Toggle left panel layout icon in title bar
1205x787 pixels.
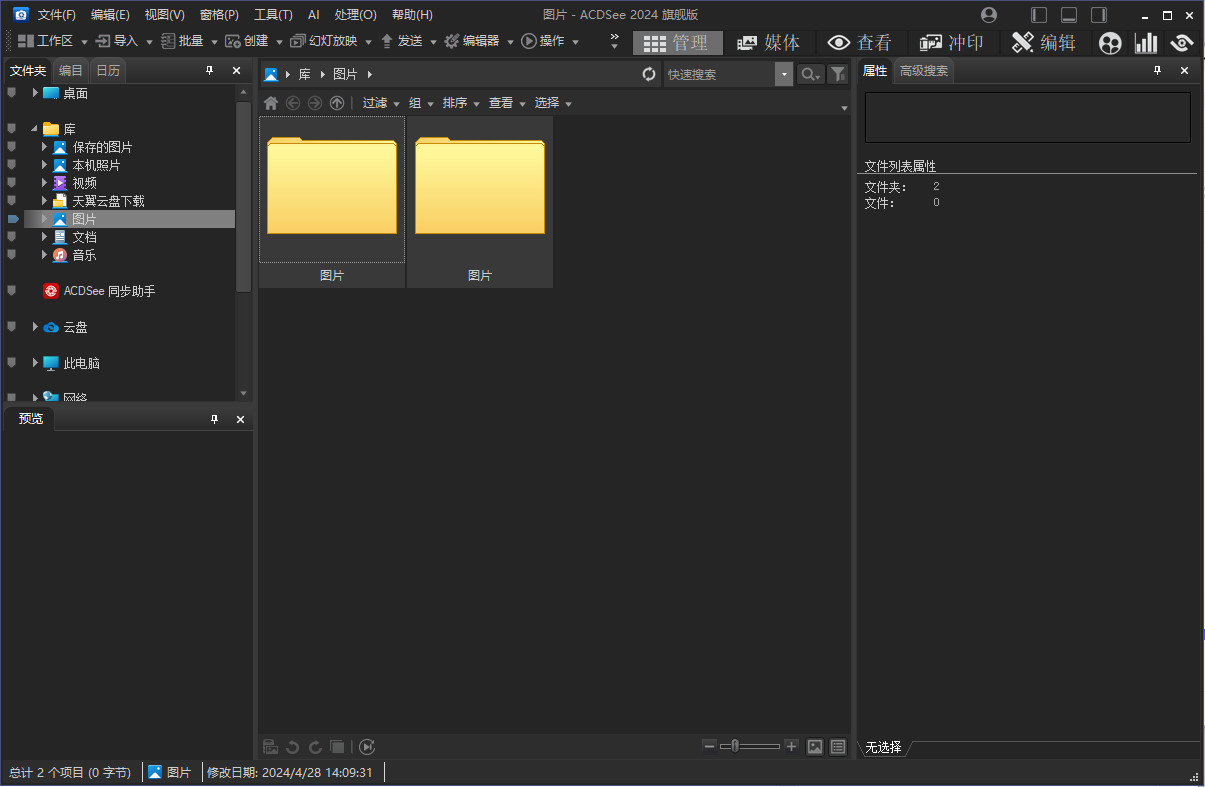[x=1039, y=15]
